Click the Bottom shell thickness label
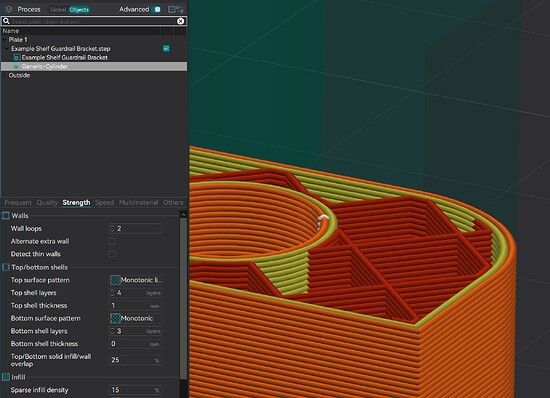Screen dimensions: 550x398 click(x=44, y=344)
